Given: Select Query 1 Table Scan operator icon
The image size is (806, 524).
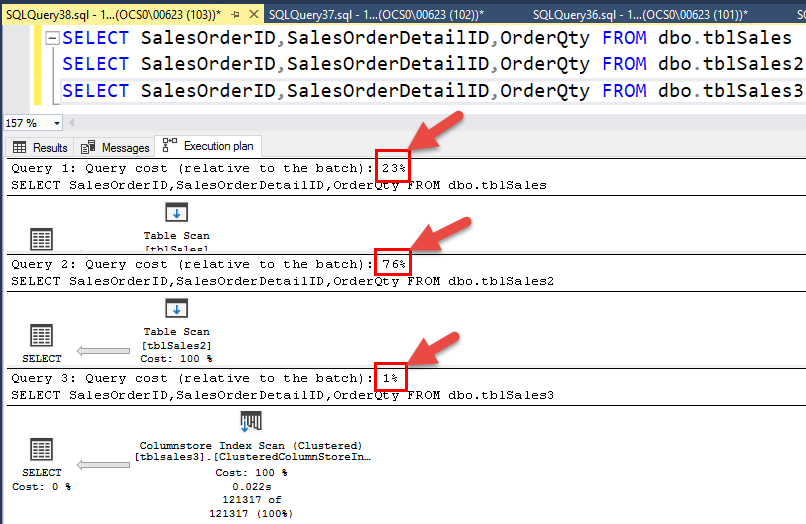Looking at the screenshot, I should click(x=176, y=212).
